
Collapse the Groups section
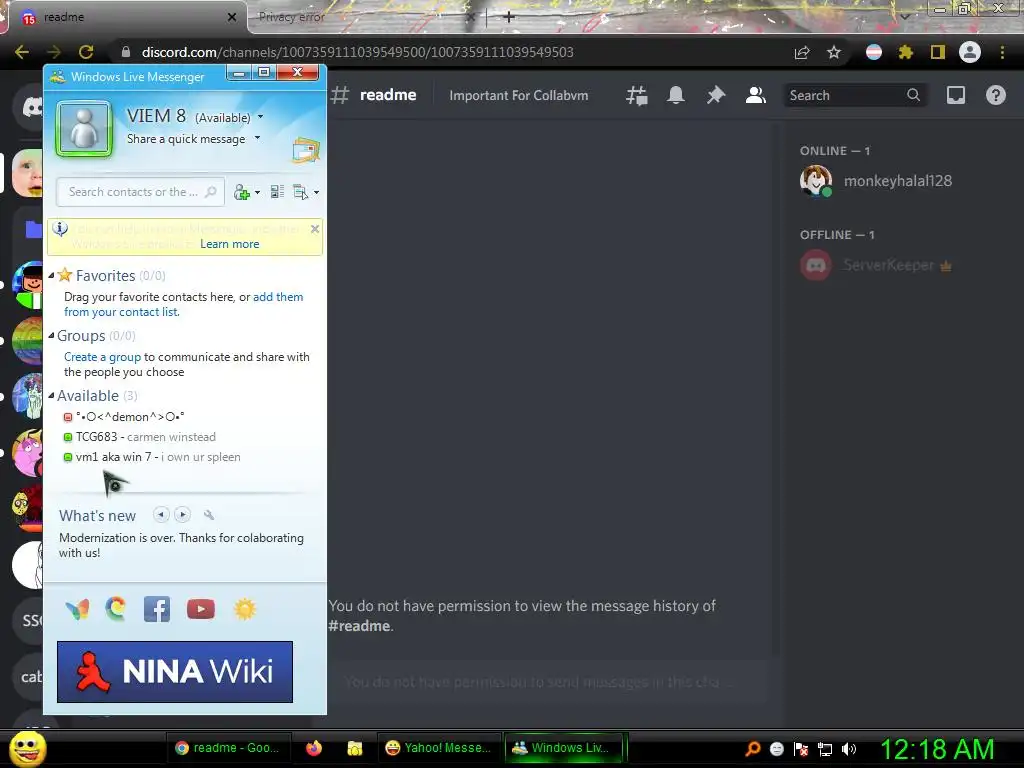52,336
